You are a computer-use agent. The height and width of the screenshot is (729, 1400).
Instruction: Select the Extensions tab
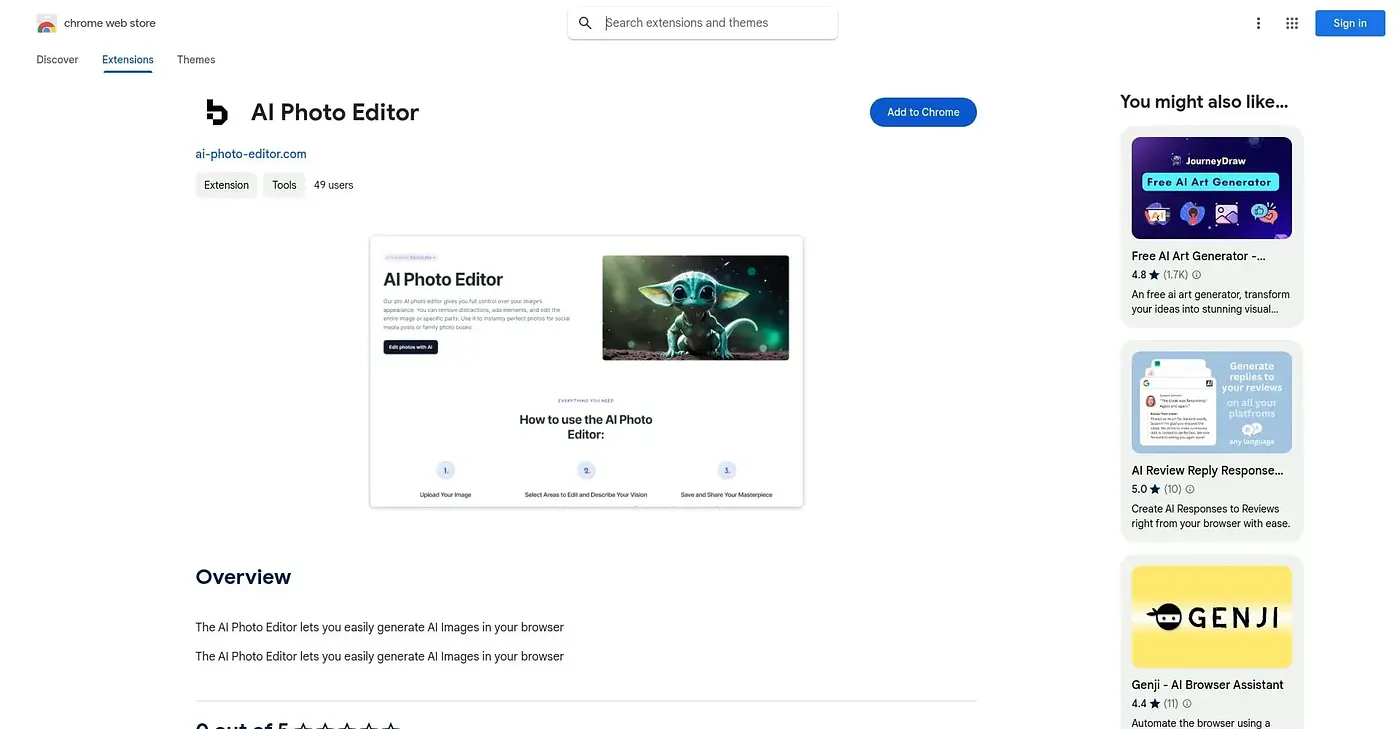(128, 60)
